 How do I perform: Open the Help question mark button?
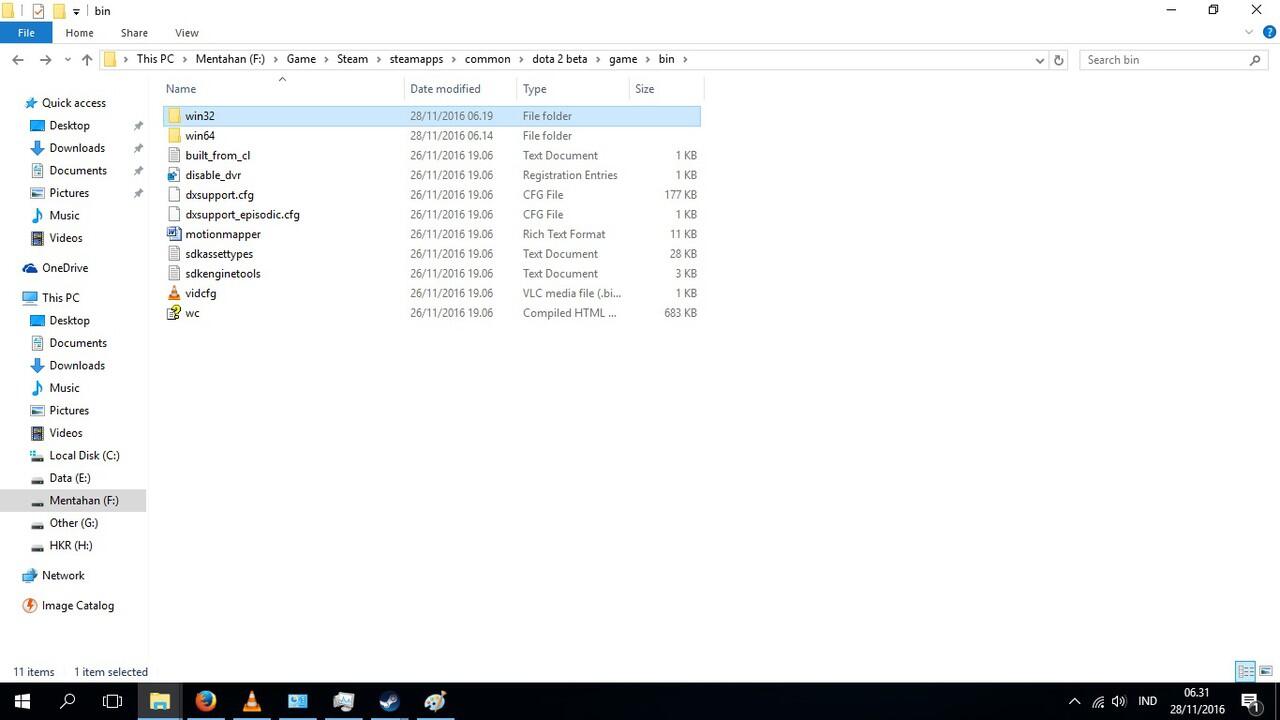coord(1267,33)
